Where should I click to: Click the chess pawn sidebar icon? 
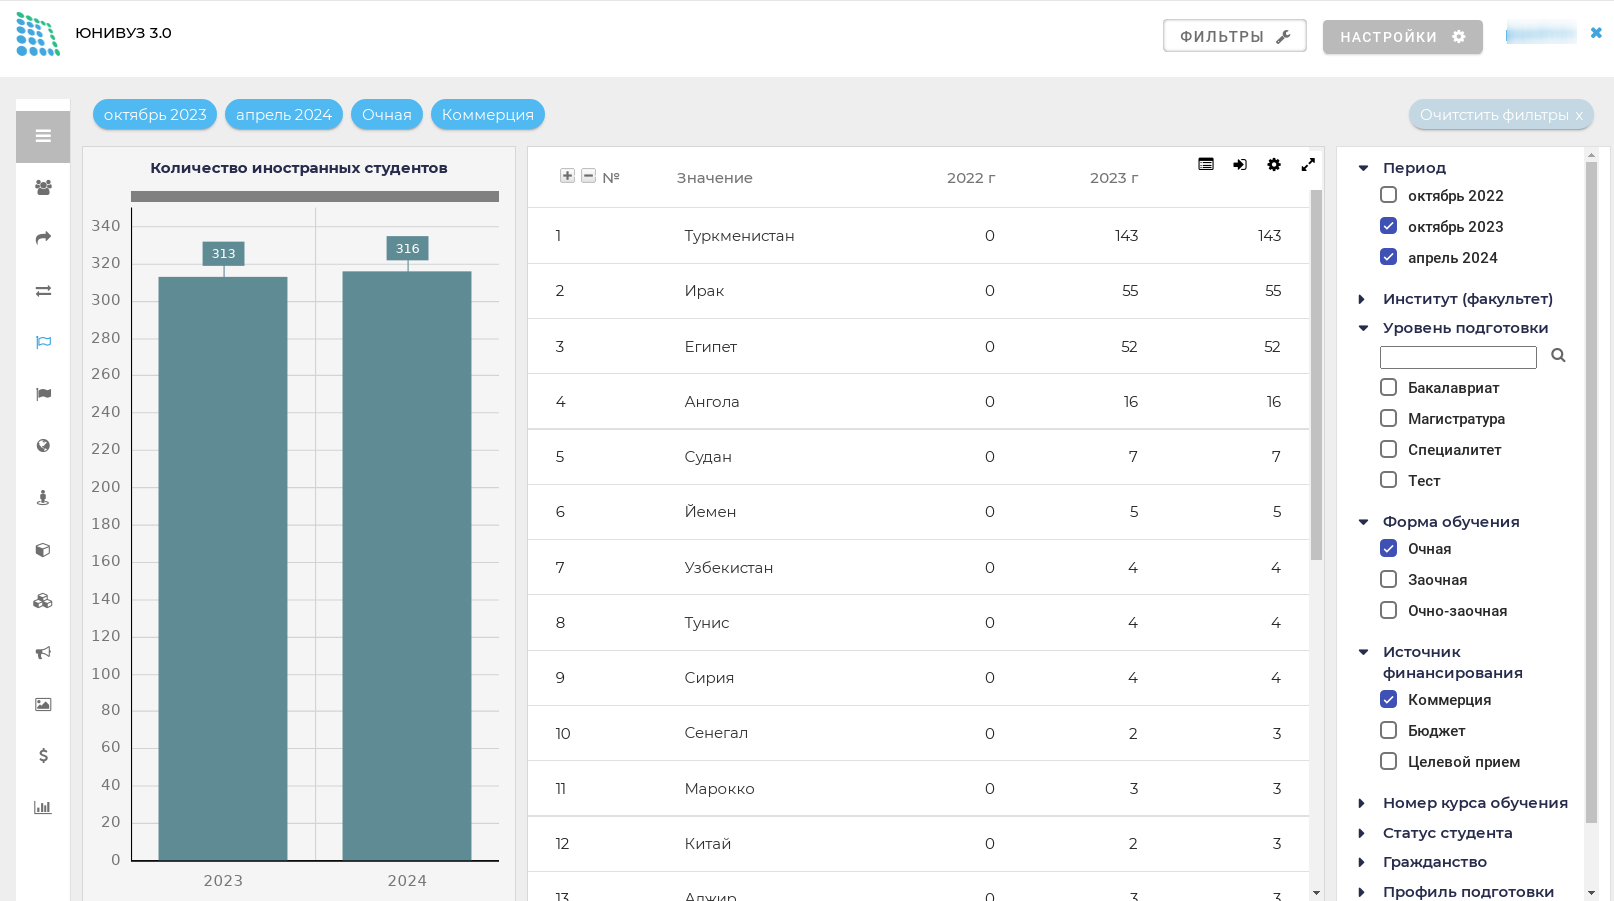[x=43, y=497]
